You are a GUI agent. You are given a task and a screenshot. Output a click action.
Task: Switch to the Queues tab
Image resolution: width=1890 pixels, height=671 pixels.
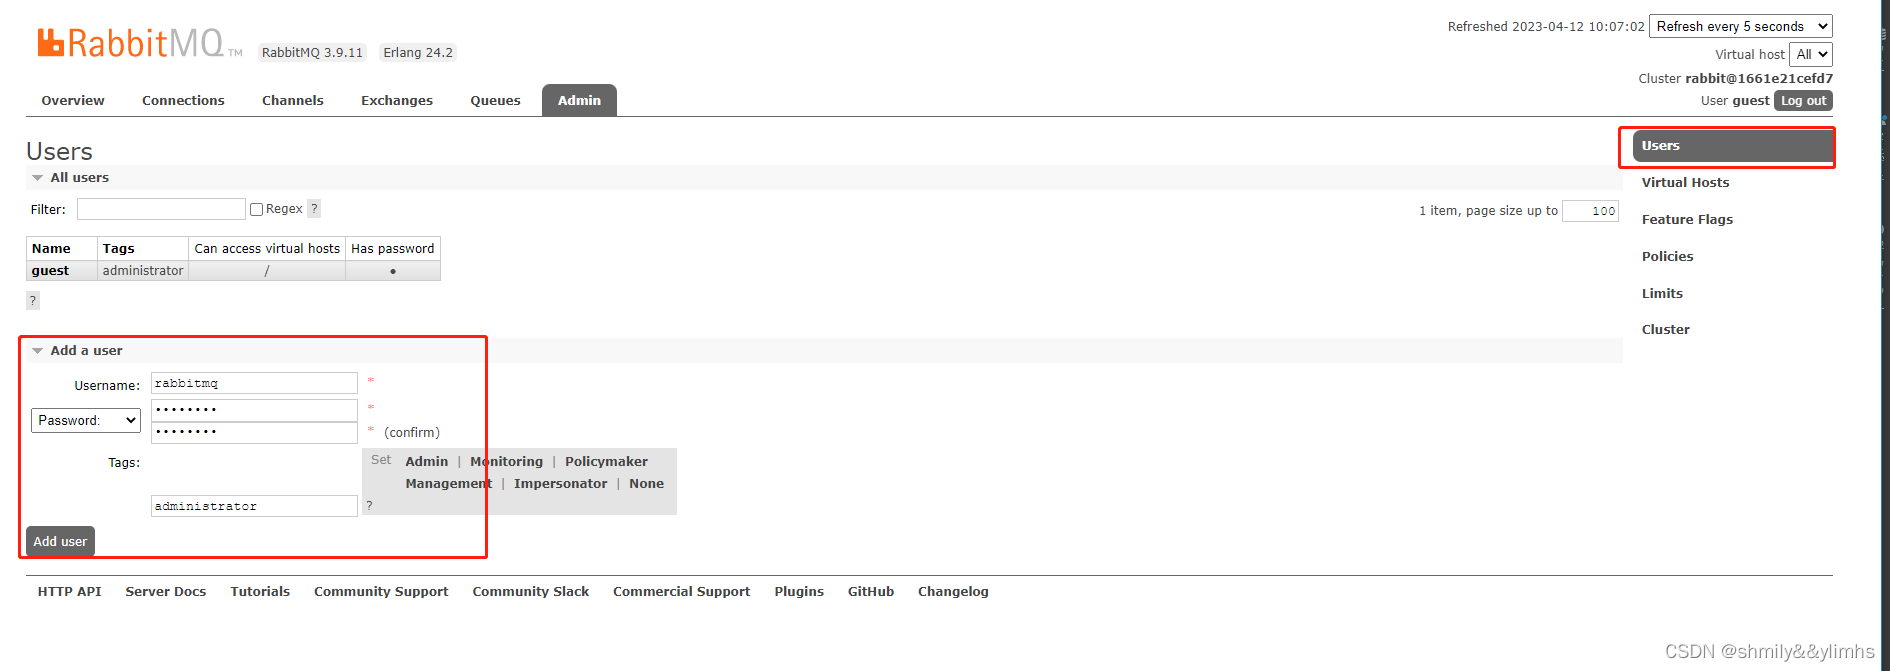(495, 100)
